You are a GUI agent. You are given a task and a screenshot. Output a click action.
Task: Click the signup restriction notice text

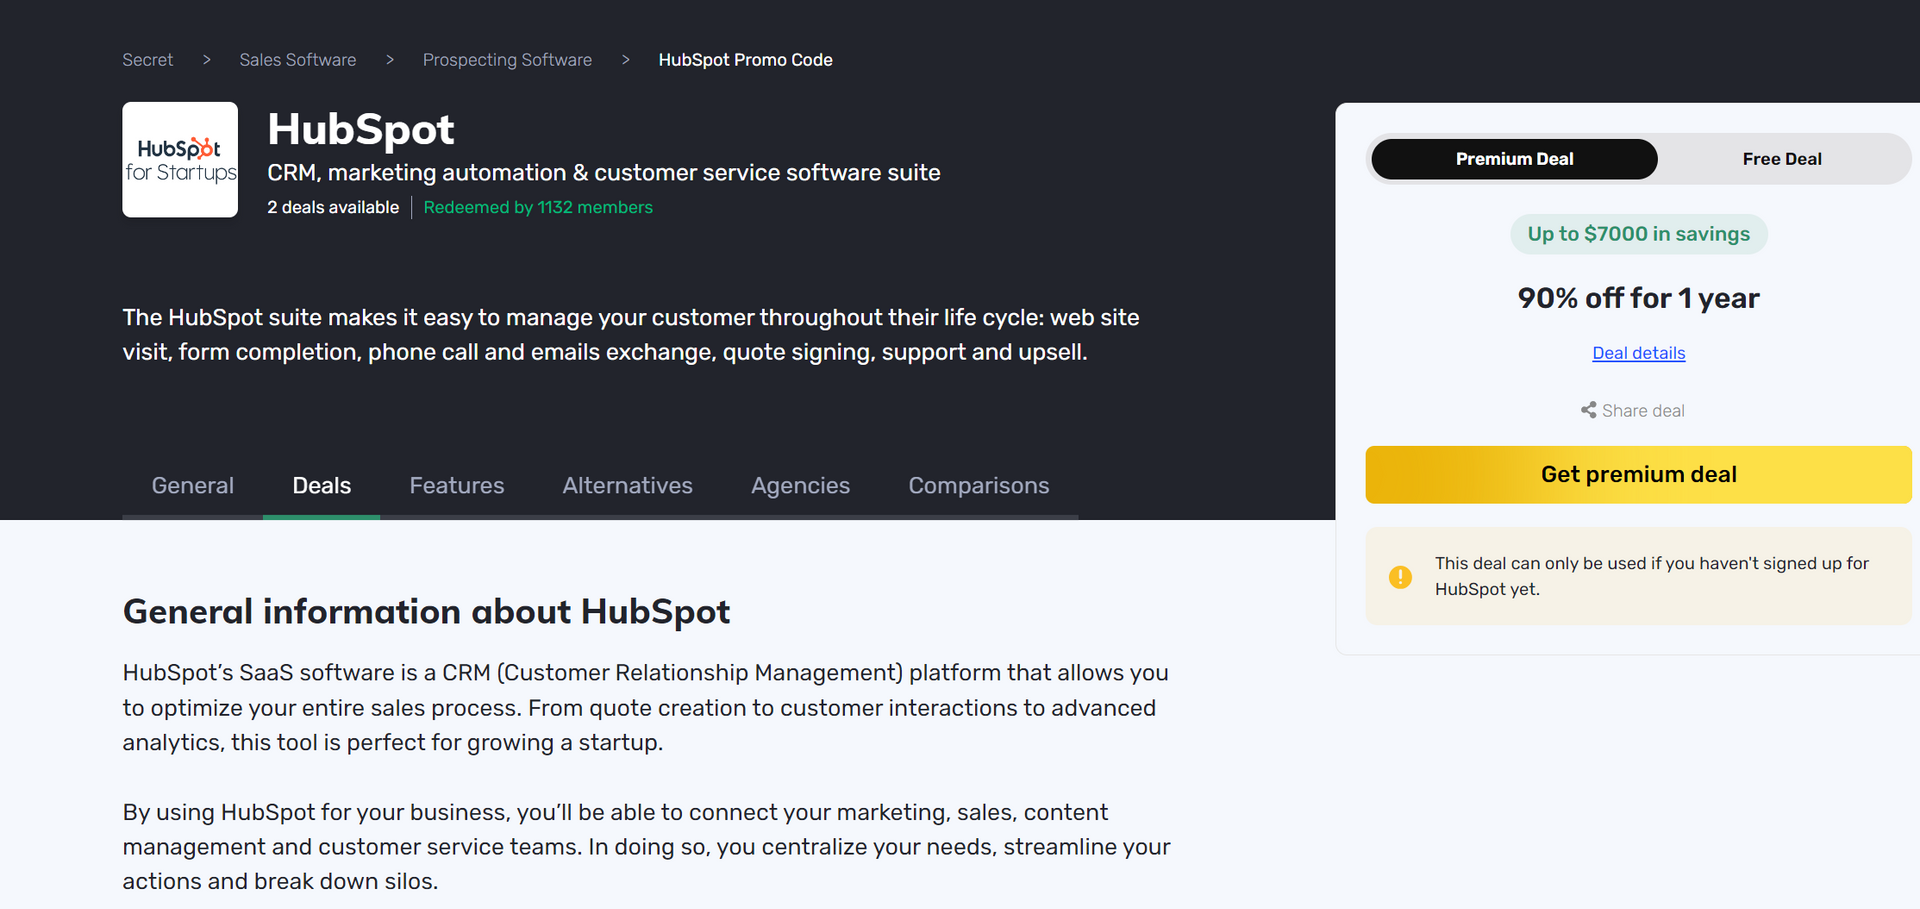coord(1652,576)
